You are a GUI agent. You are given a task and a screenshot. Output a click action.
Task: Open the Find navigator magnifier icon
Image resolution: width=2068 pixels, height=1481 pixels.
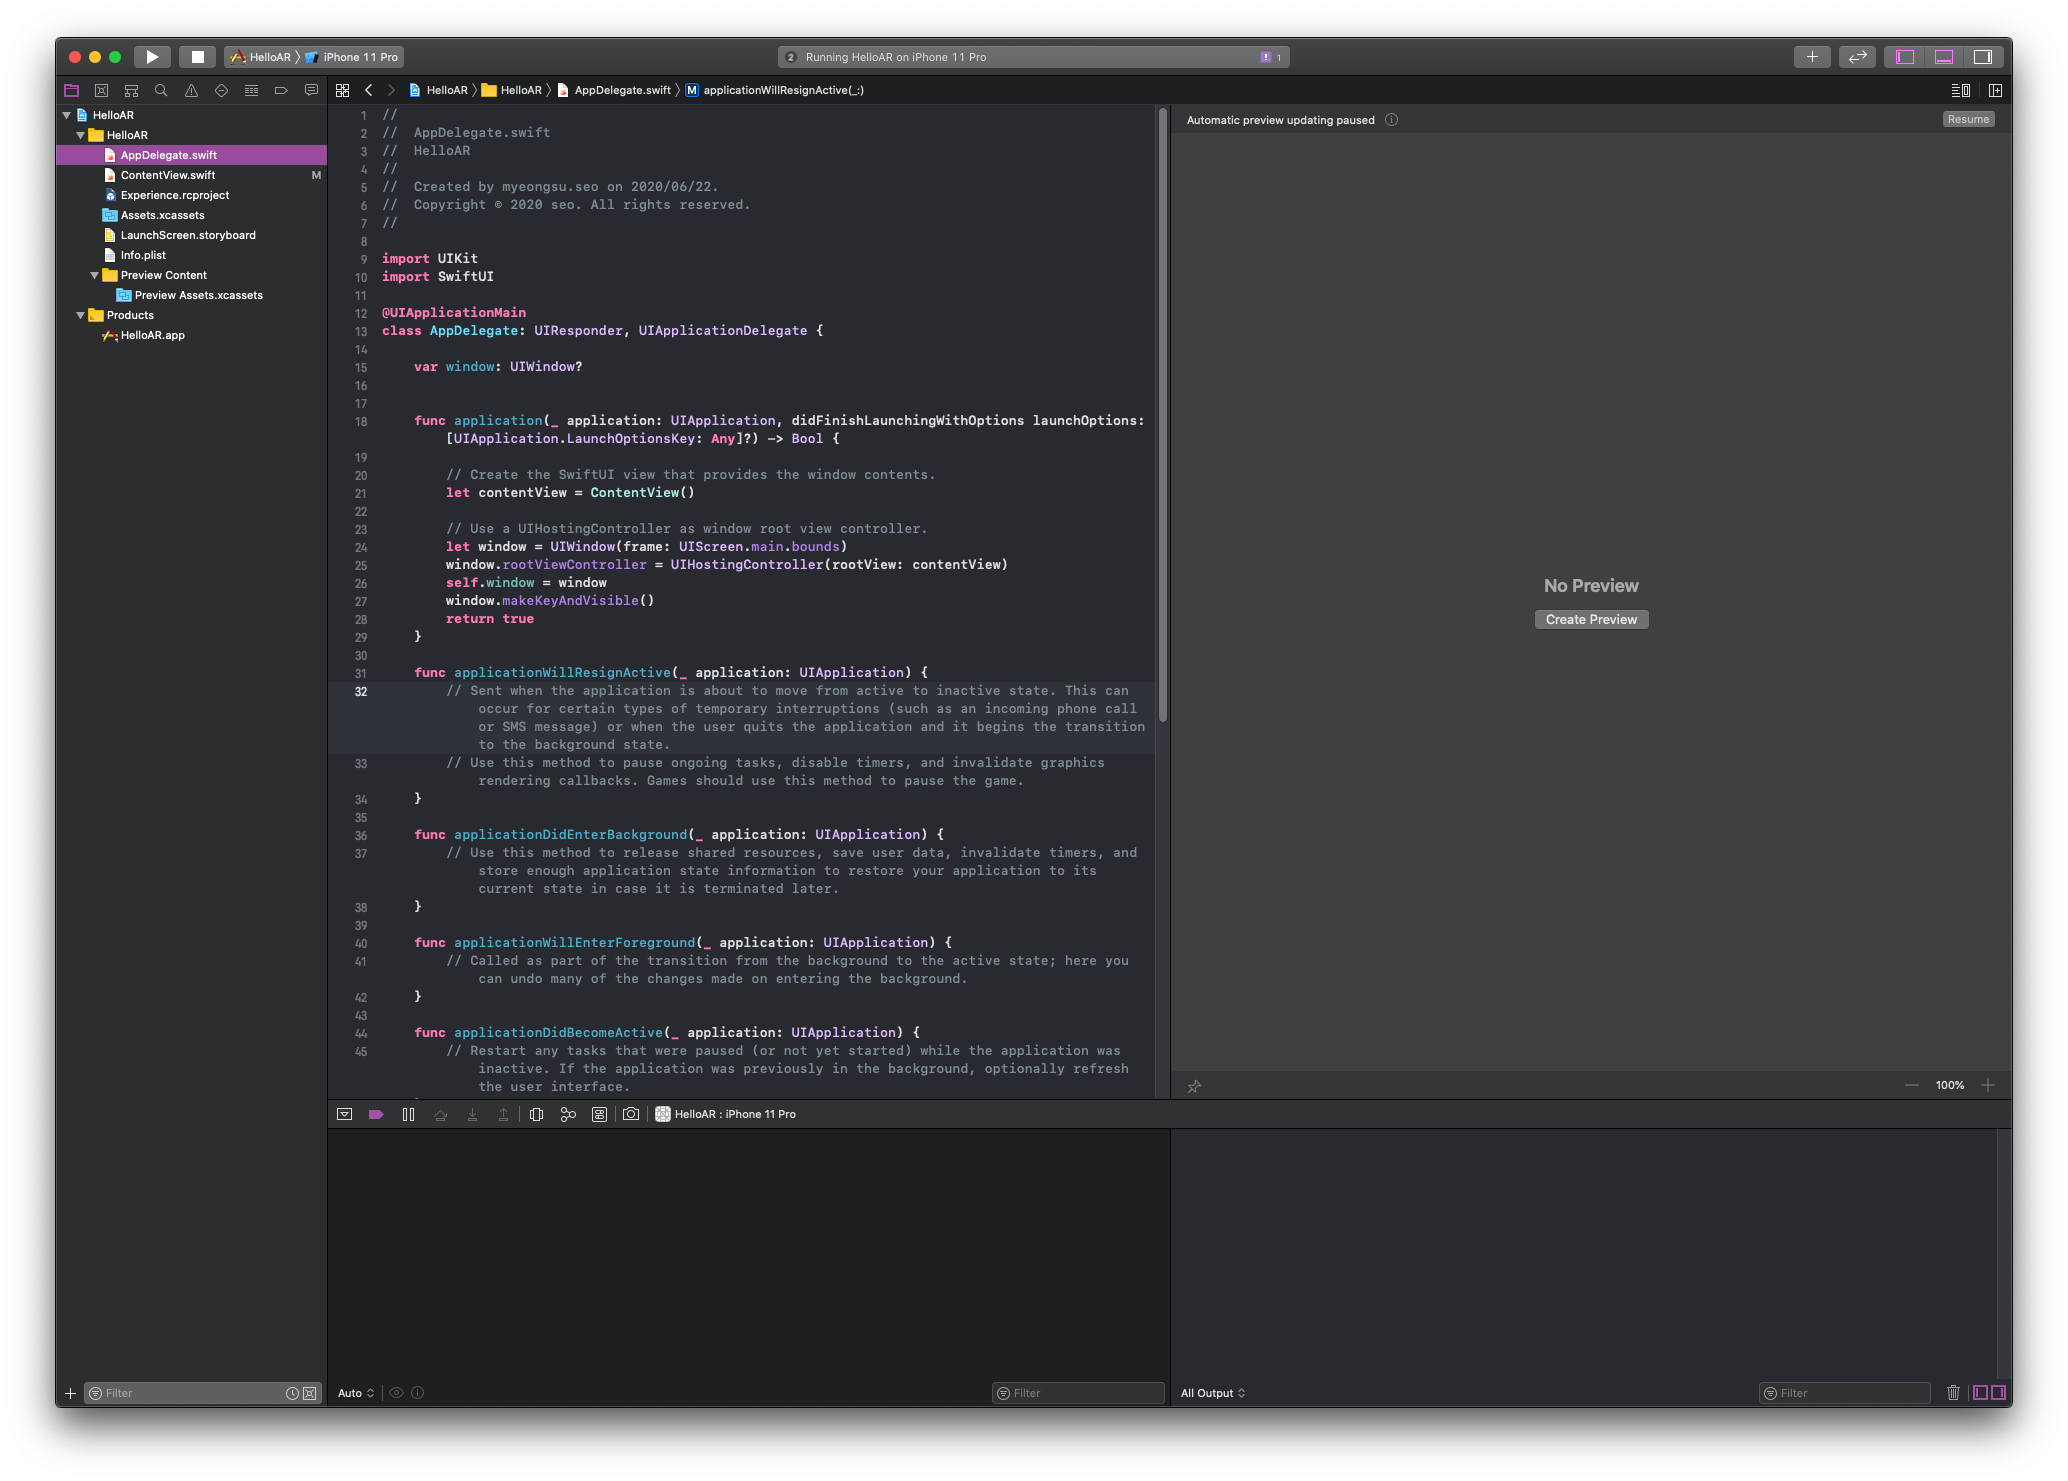161,90
